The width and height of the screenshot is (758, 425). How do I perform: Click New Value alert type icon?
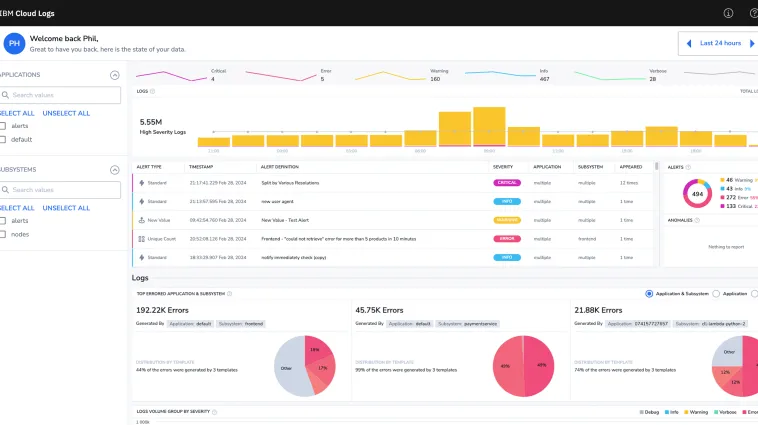[x=142, y=220]
